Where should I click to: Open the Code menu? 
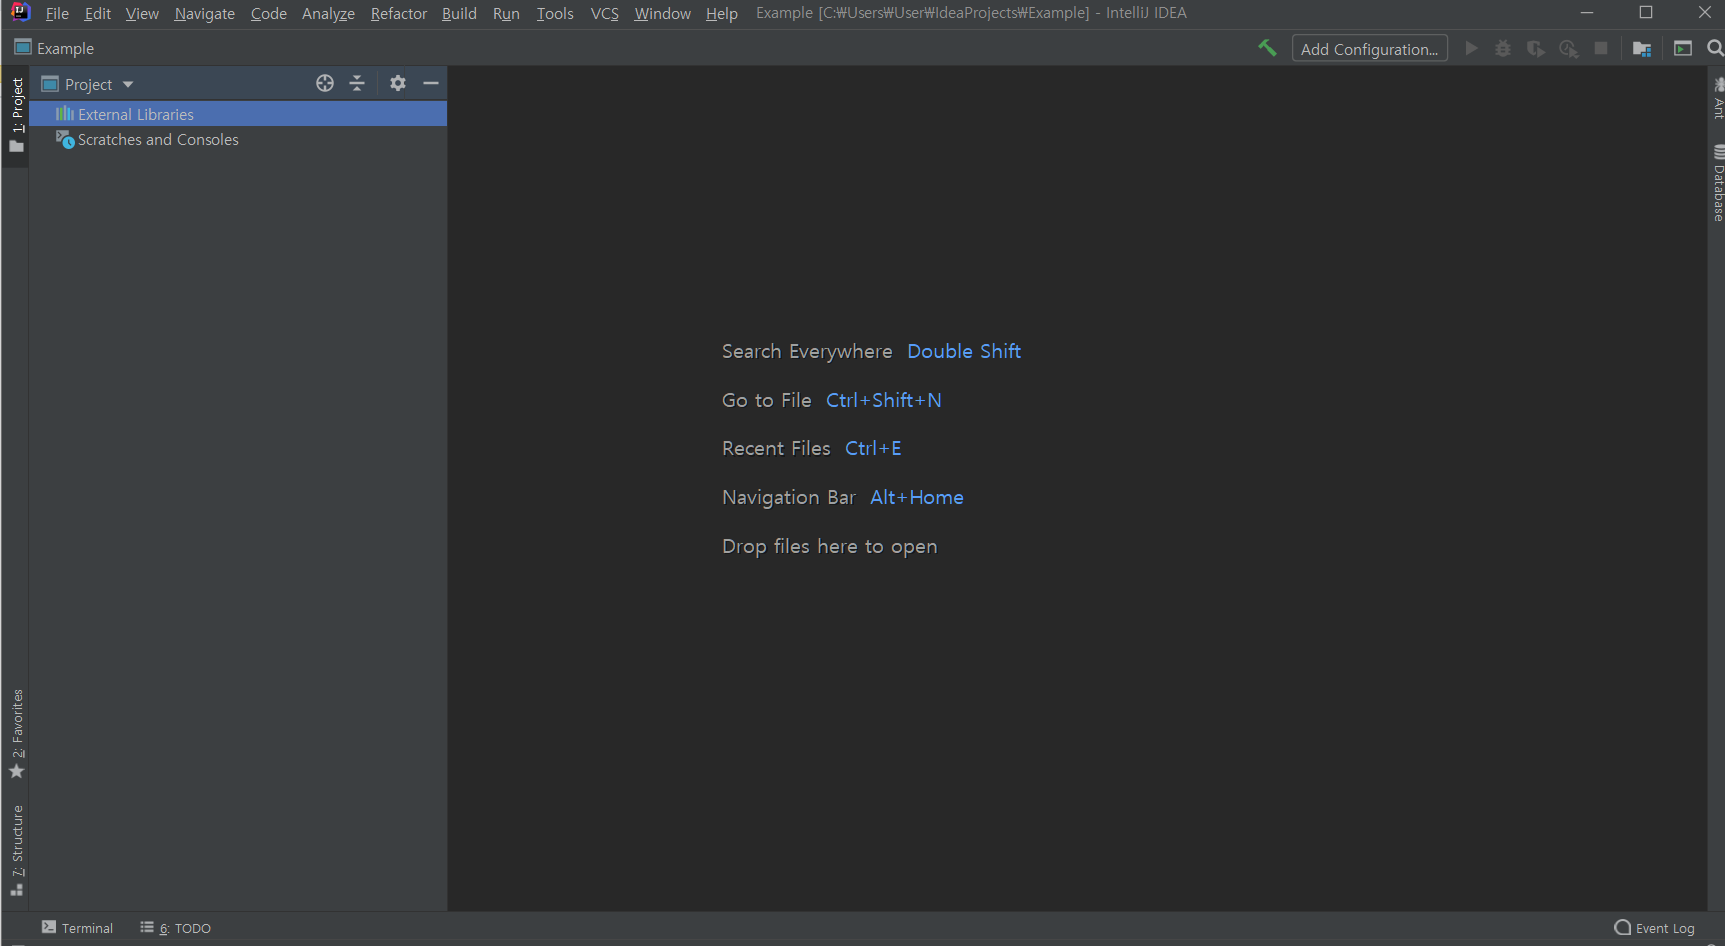268,13
